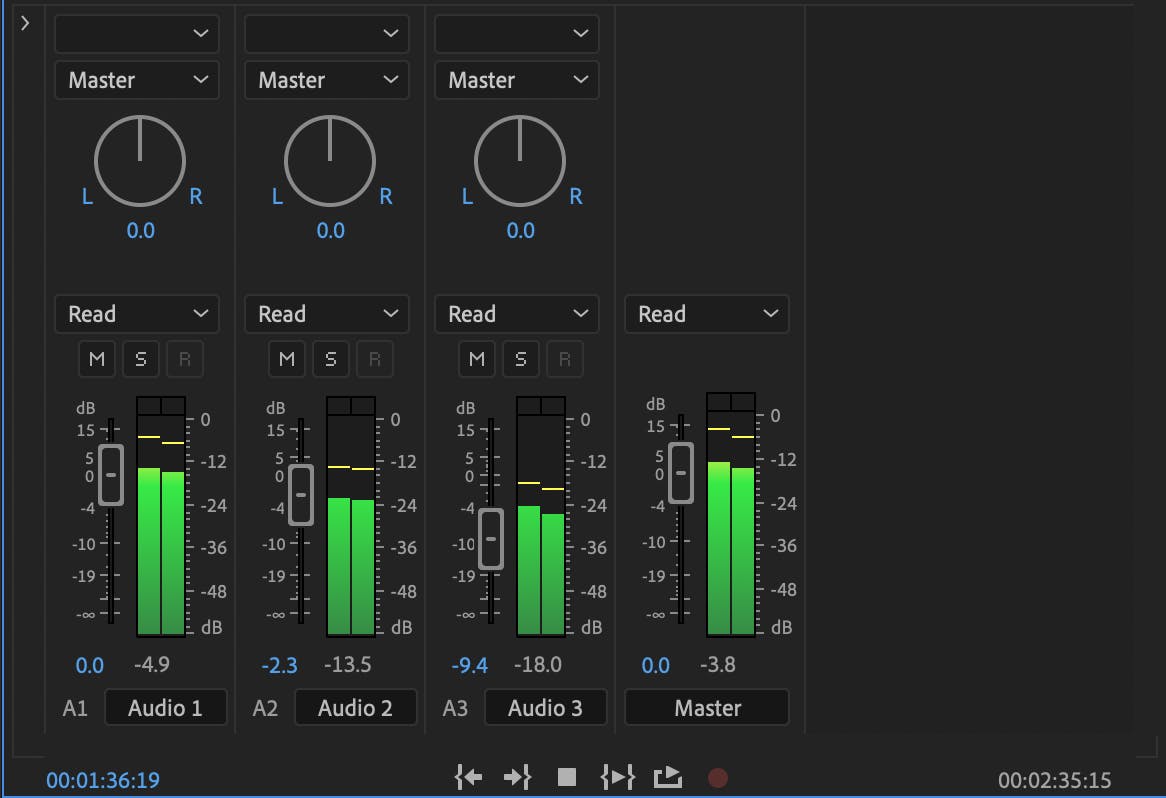Click the duration timecode 00:02:35:15
The image size is (1166, 798).
tap(1054, 780)
